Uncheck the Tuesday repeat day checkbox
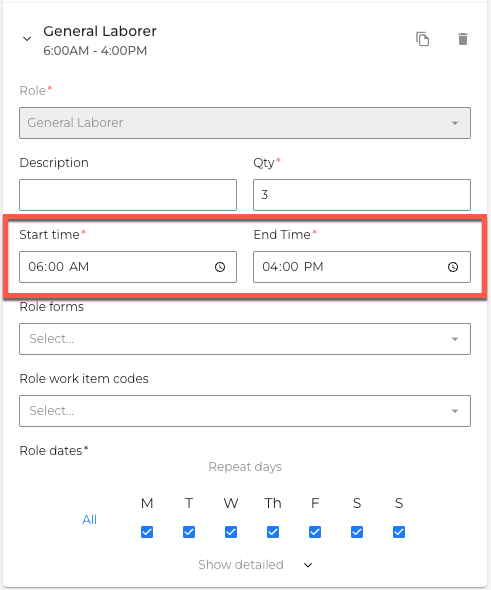This screenshot has width=491, height=590. pos(189,532)
